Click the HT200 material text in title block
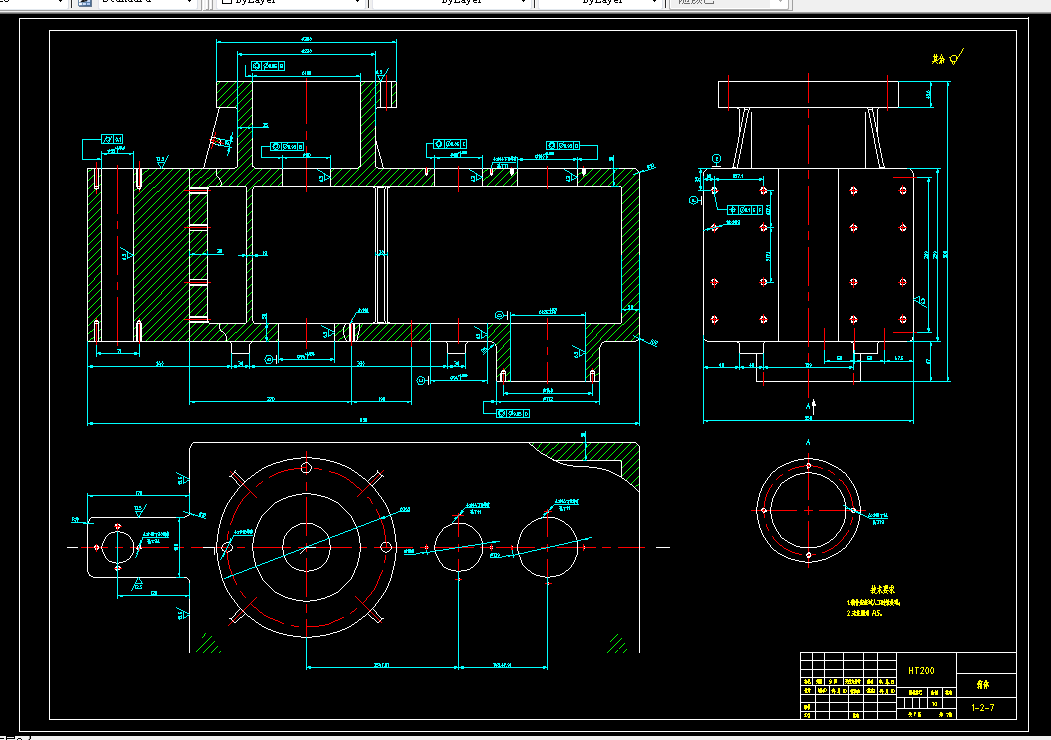 921,670
